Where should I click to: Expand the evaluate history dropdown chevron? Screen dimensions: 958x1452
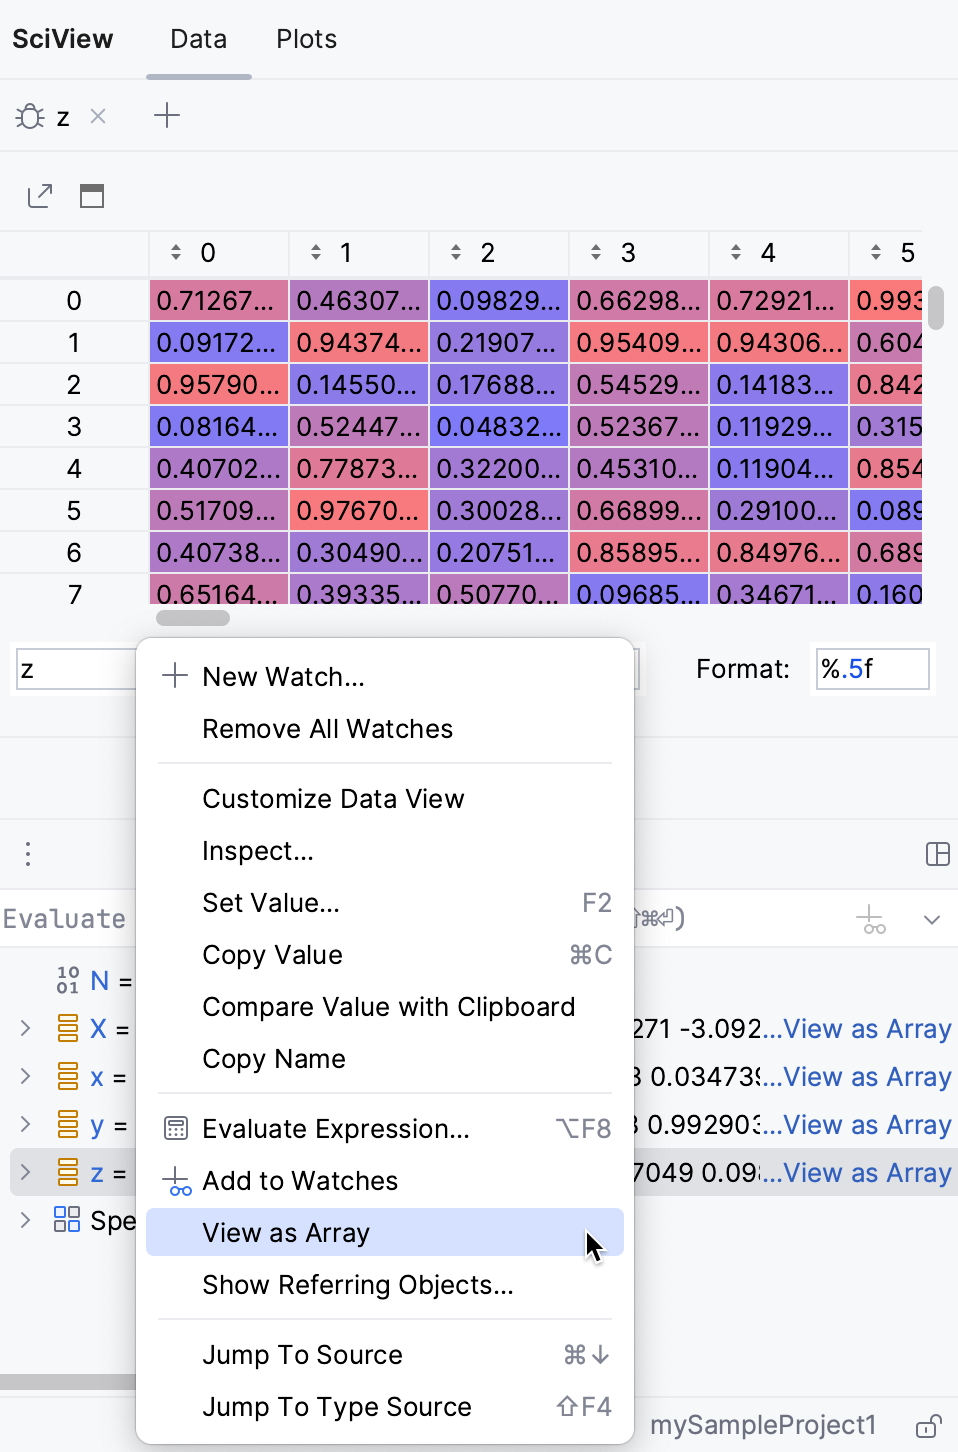(x=932, y=919)
